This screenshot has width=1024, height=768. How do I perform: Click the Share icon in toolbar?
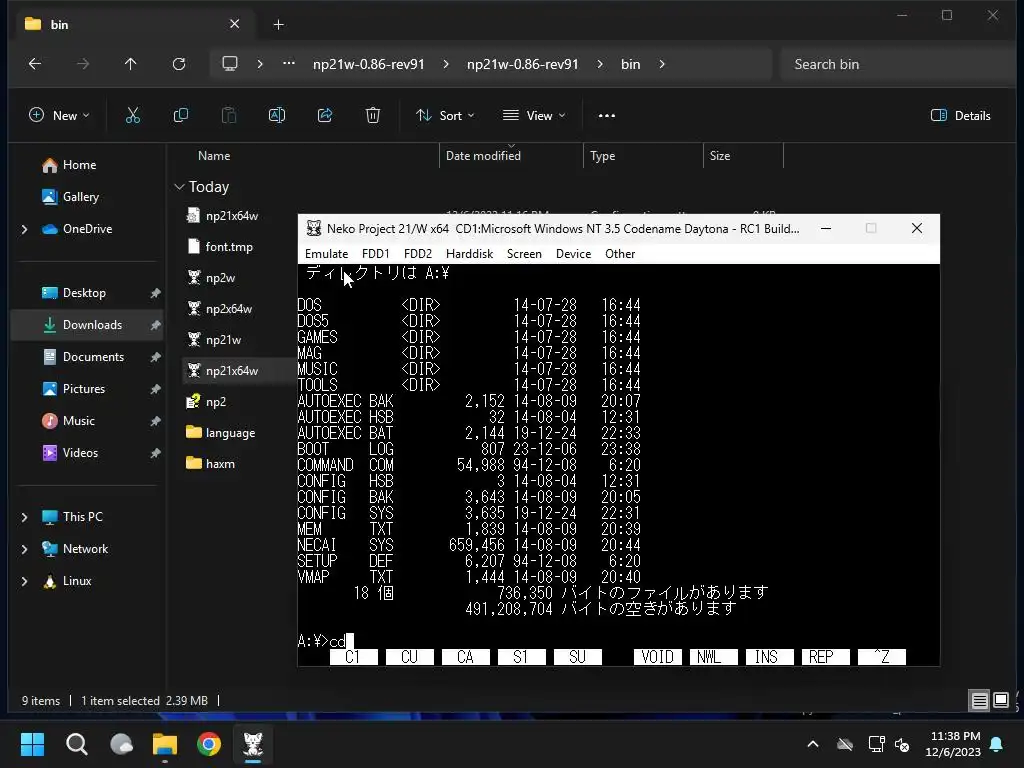point(325,116)
